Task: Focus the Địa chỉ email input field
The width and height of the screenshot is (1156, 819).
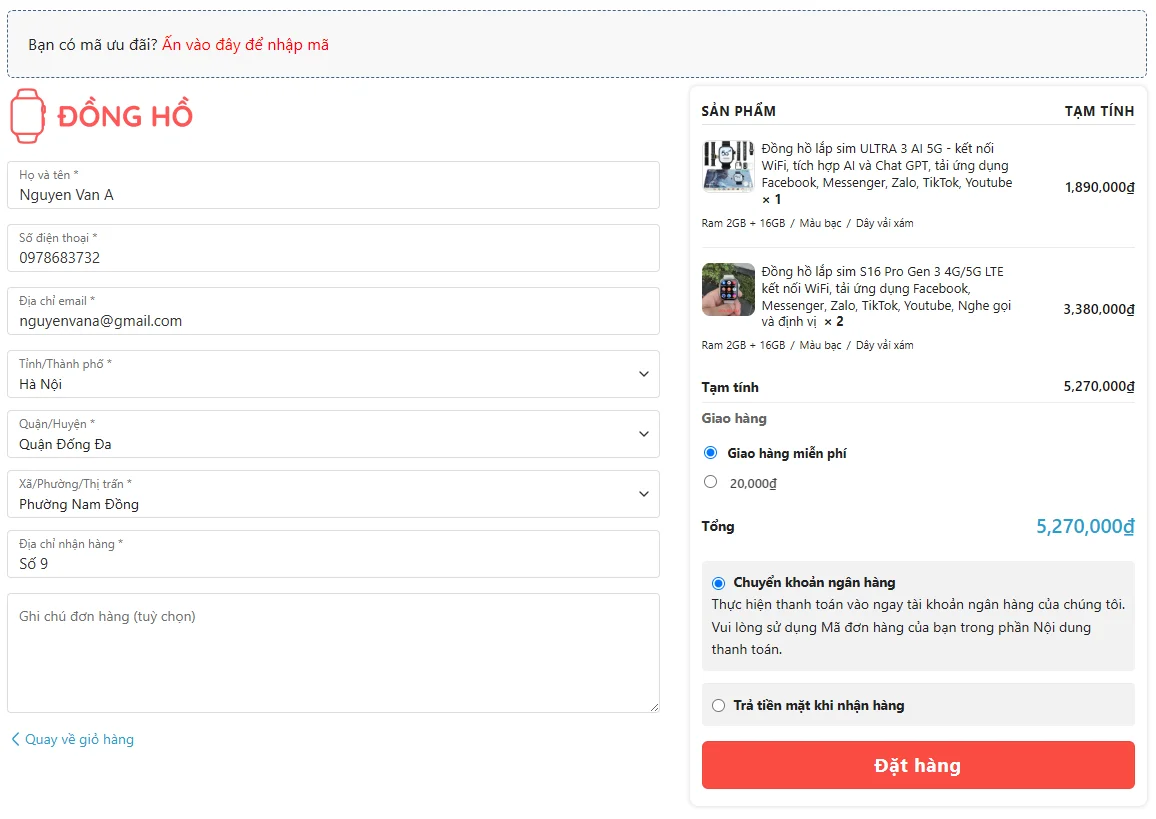Action: [x=333, y=311]
